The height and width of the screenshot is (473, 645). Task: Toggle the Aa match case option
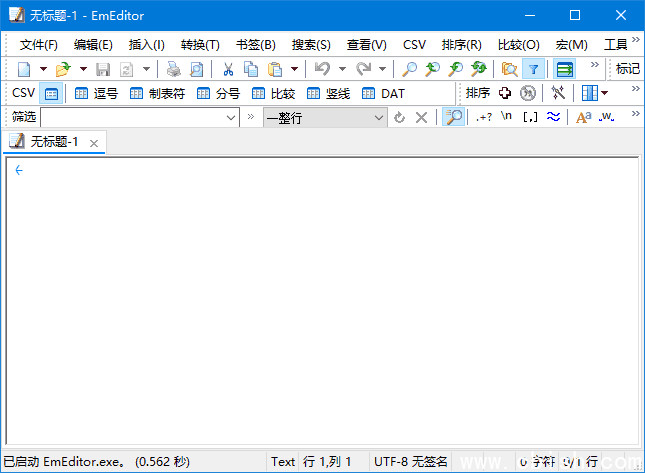coord(583,118)
